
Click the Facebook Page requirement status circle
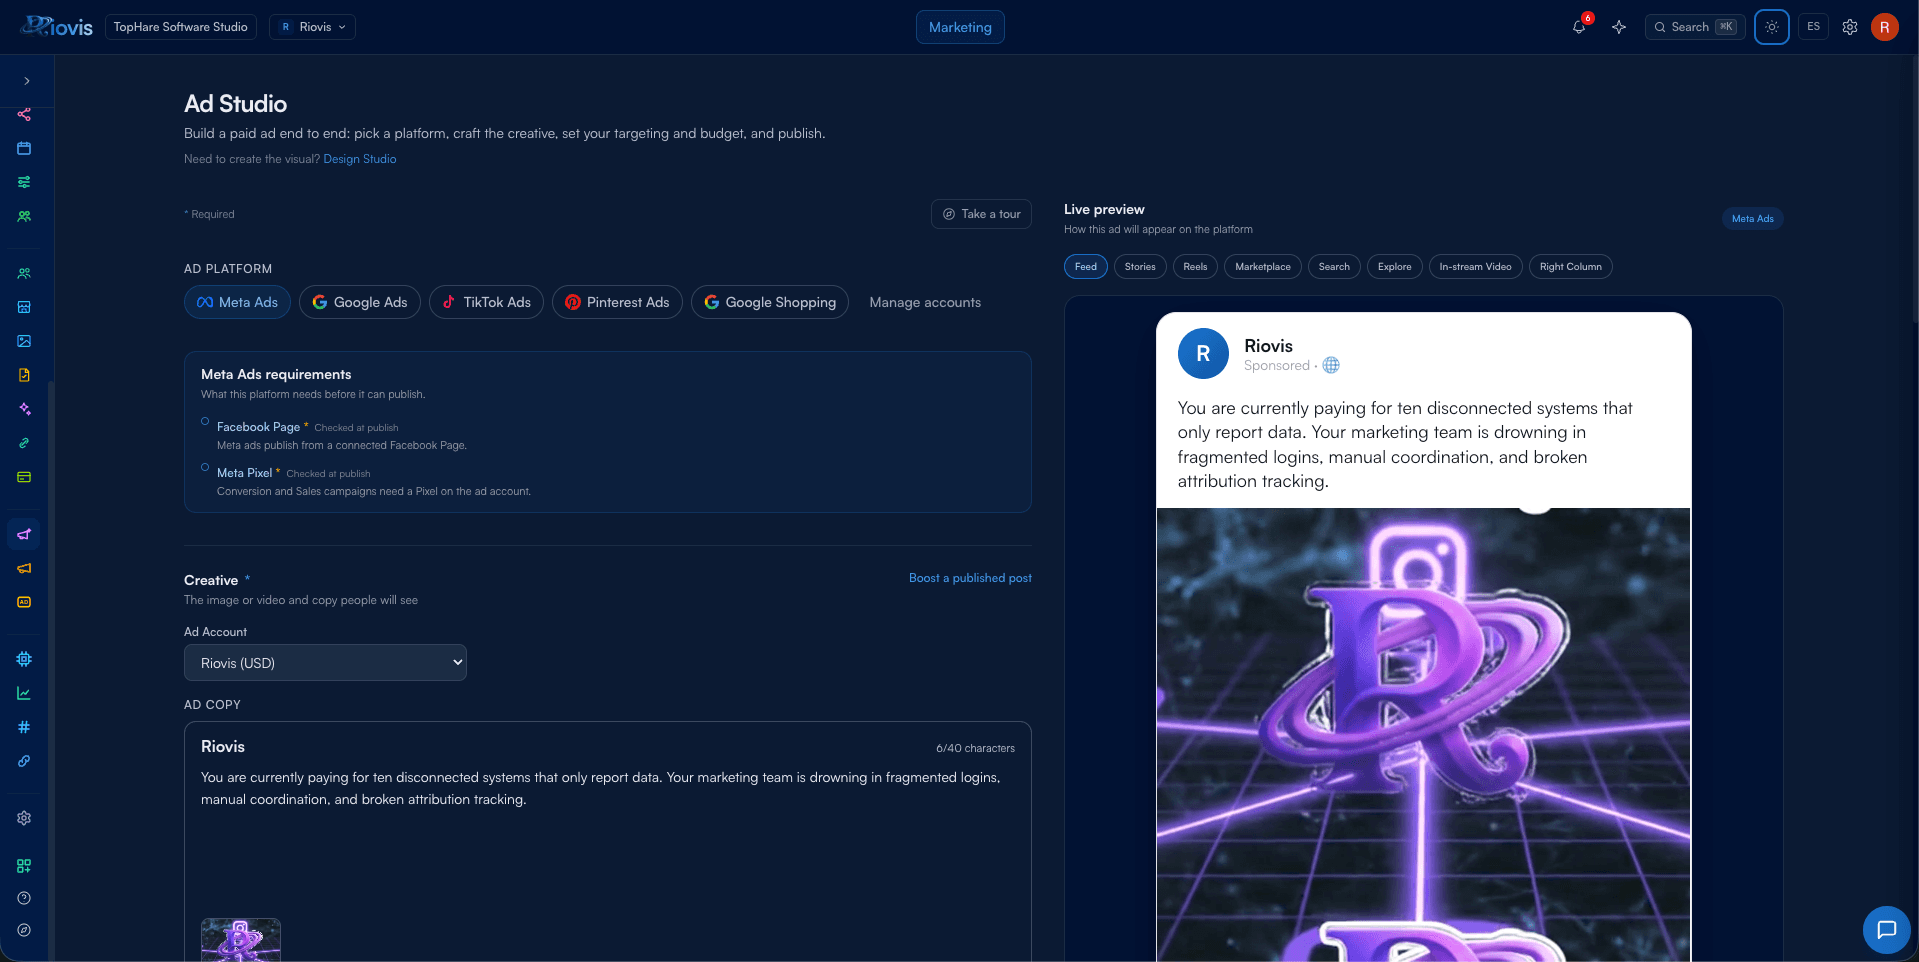click(x=205, y=421)
